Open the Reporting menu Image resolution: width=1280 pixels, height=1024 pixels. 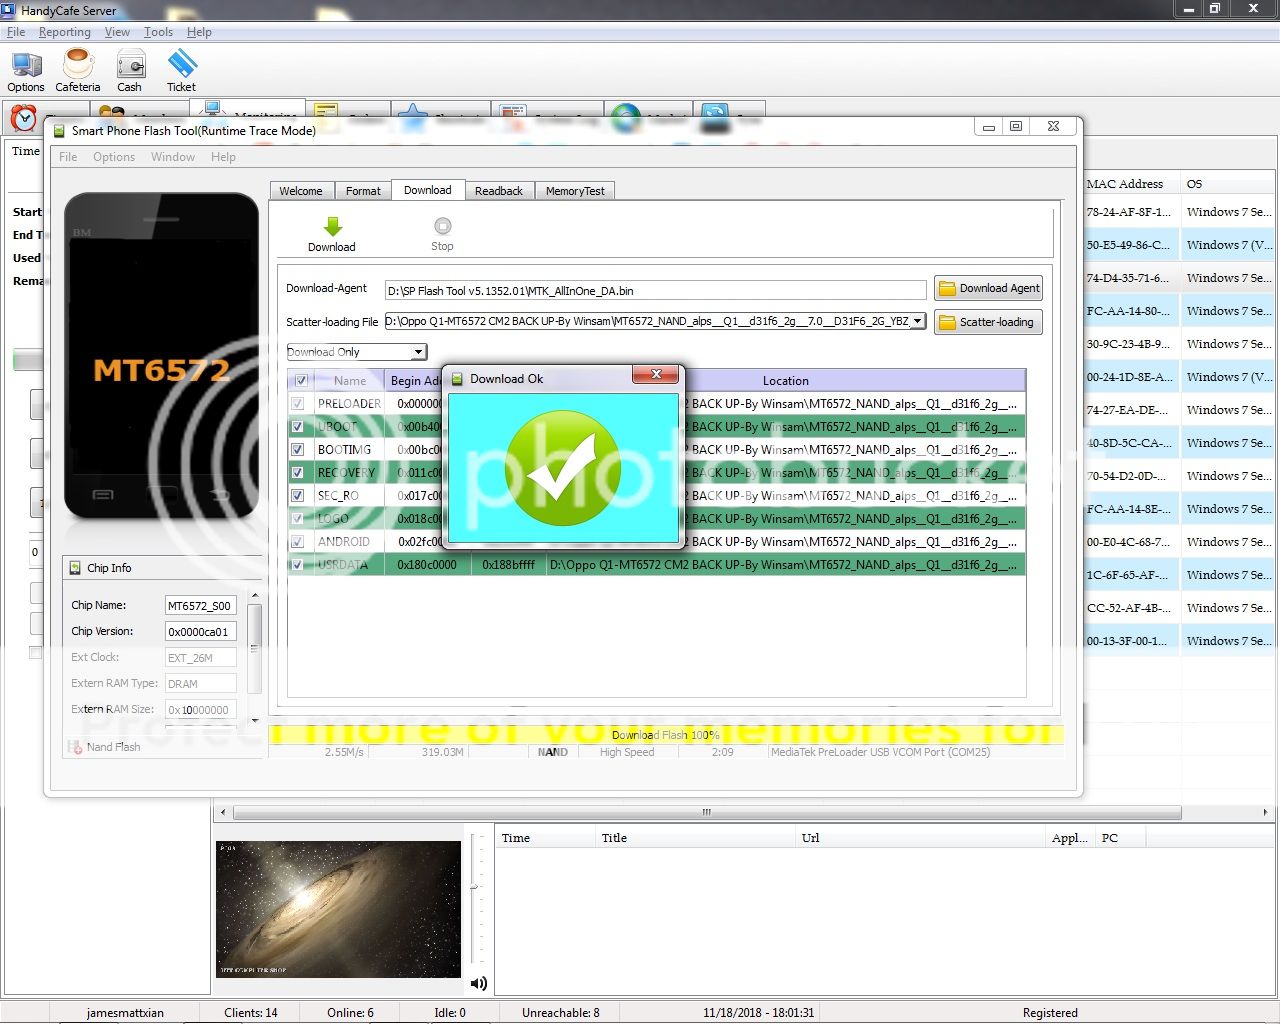64,32
